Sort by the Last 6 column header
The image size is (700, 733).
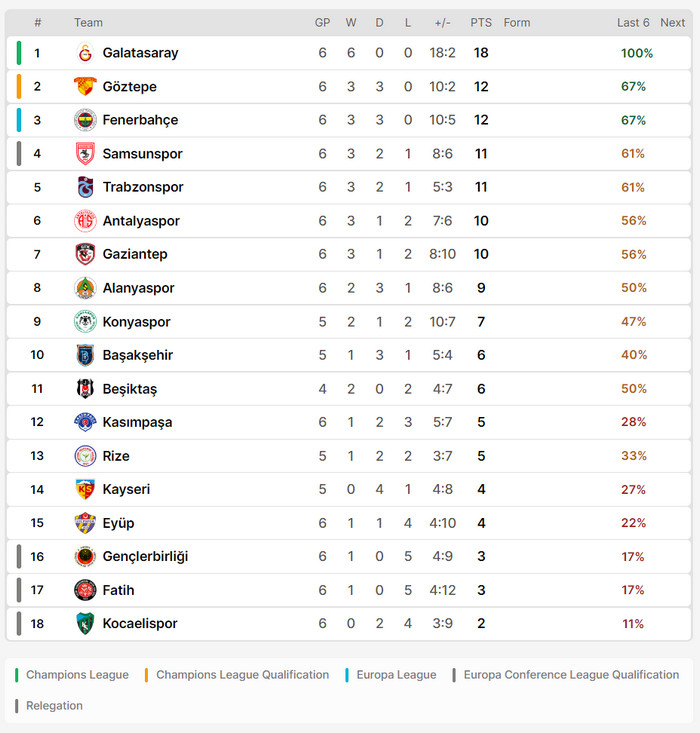(x=633, y=23)
